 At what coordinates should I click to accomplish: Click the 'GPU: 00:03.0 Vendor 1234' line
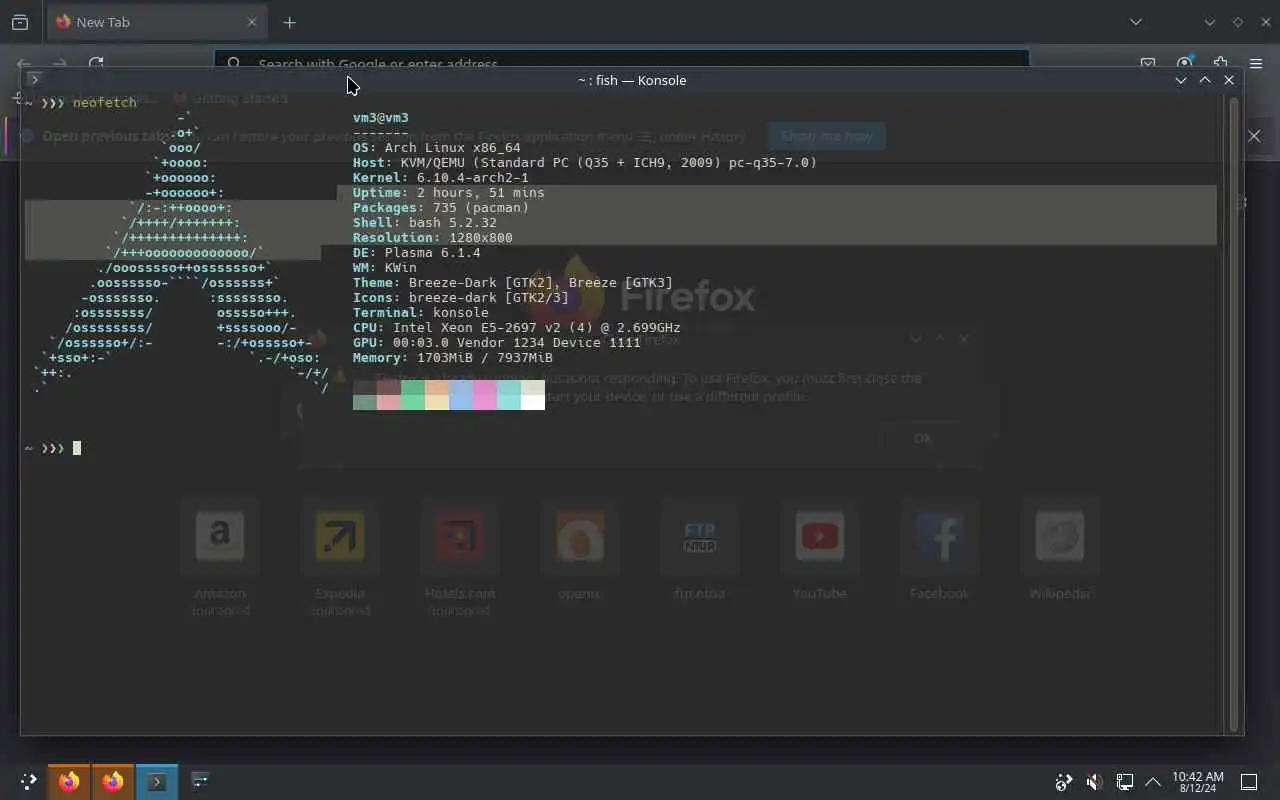[x=497, y=343]
